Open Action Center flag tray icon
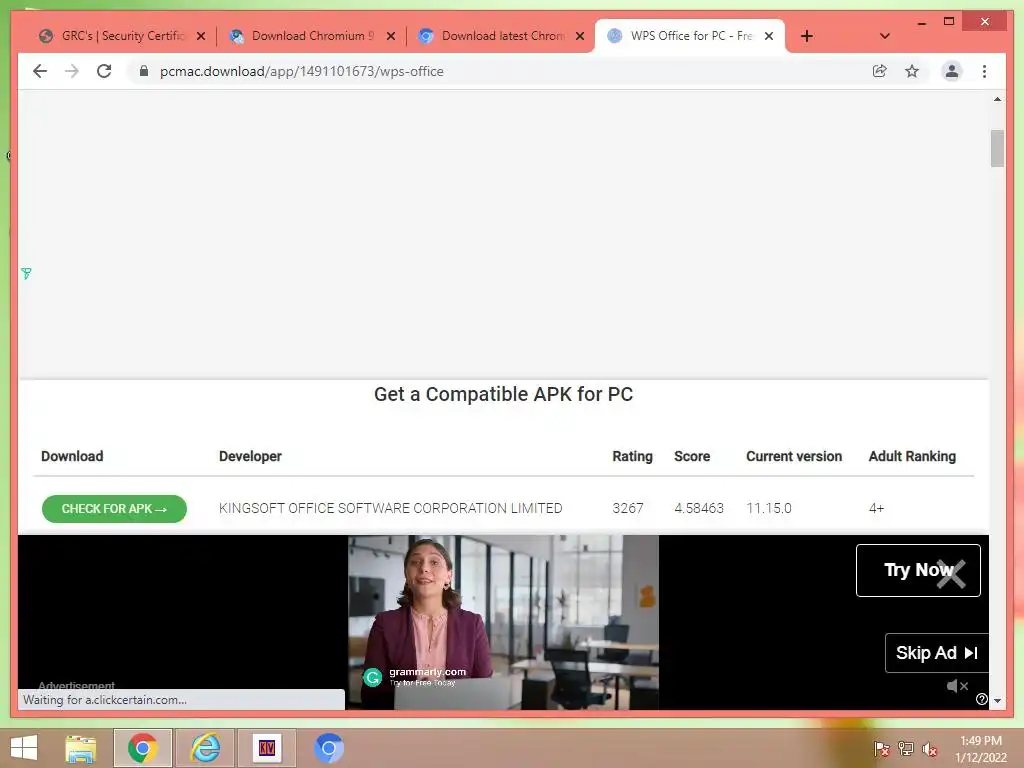 click(x=882, y=749)
